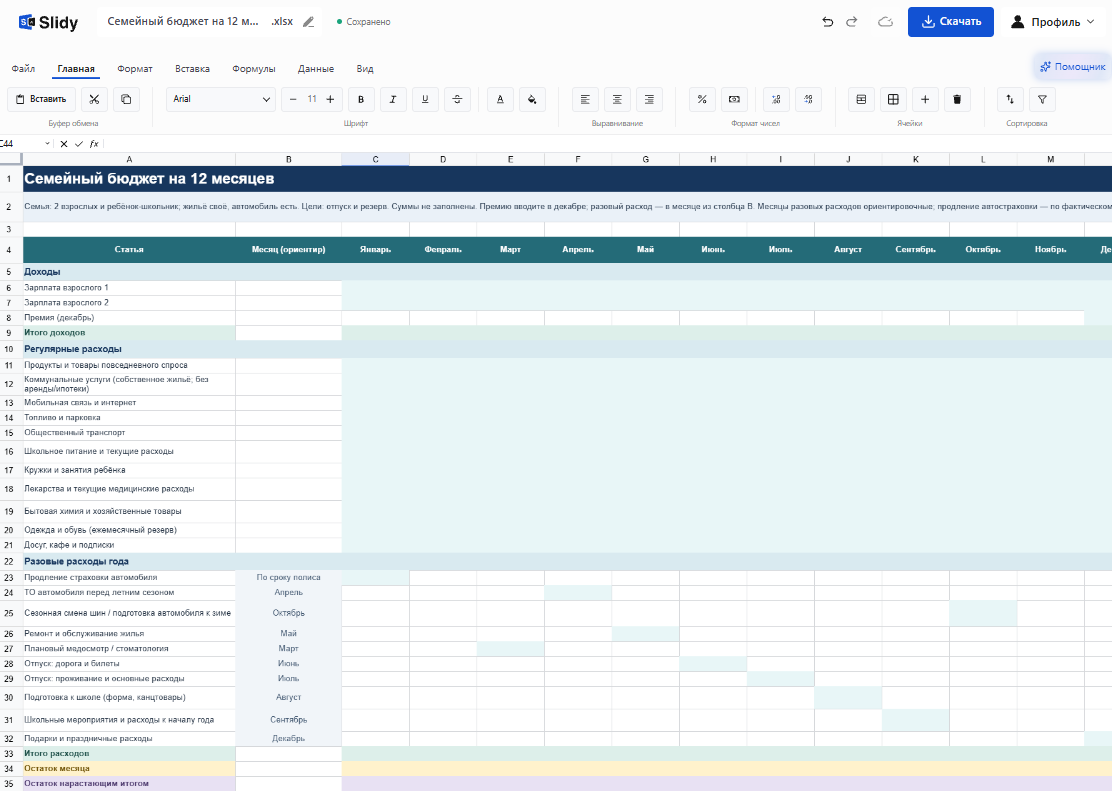The image size is (1112, 791).
Task: Open the Профиль dropdown menu
Action: 1055,22
